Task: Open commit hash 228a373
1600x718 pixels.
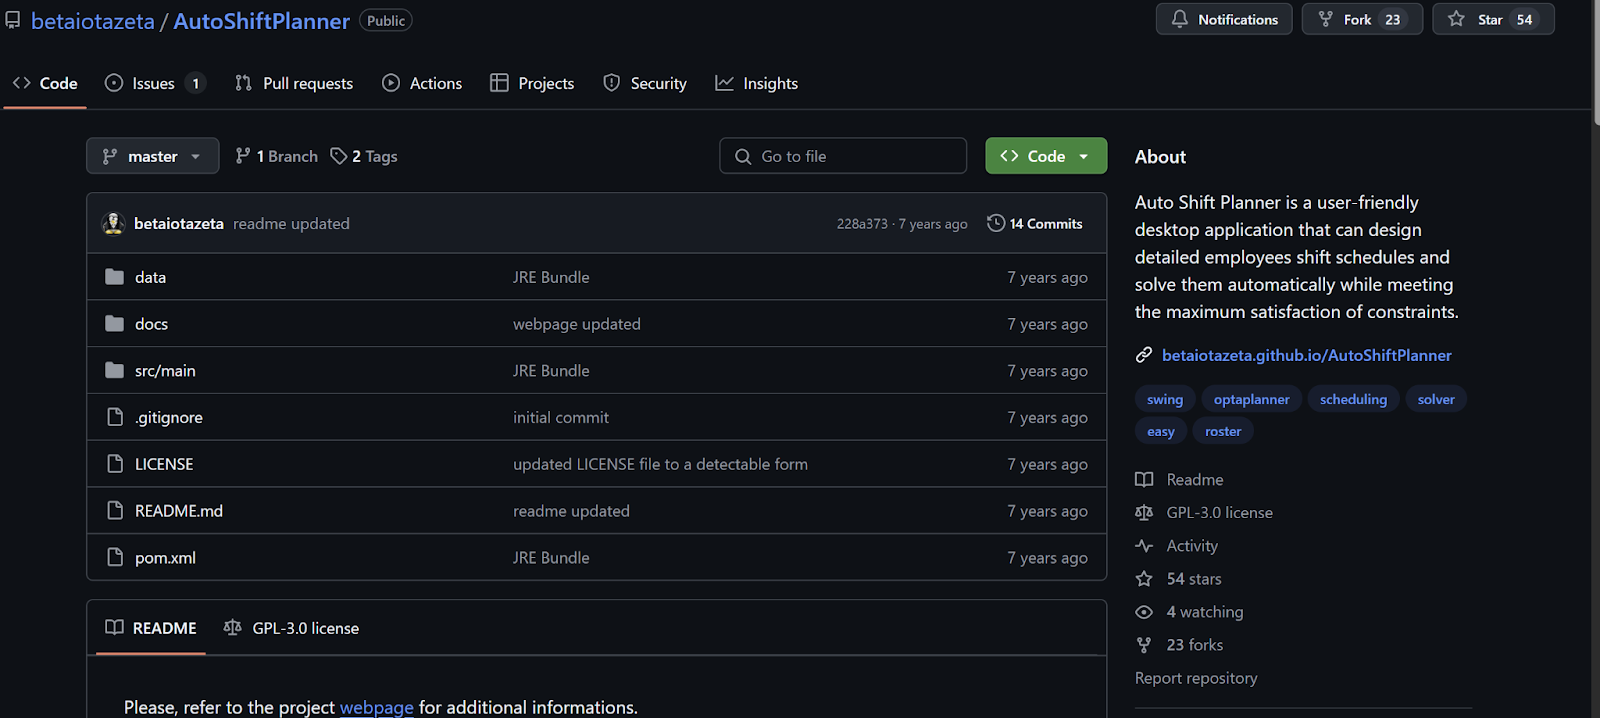Action: (862, 224)
